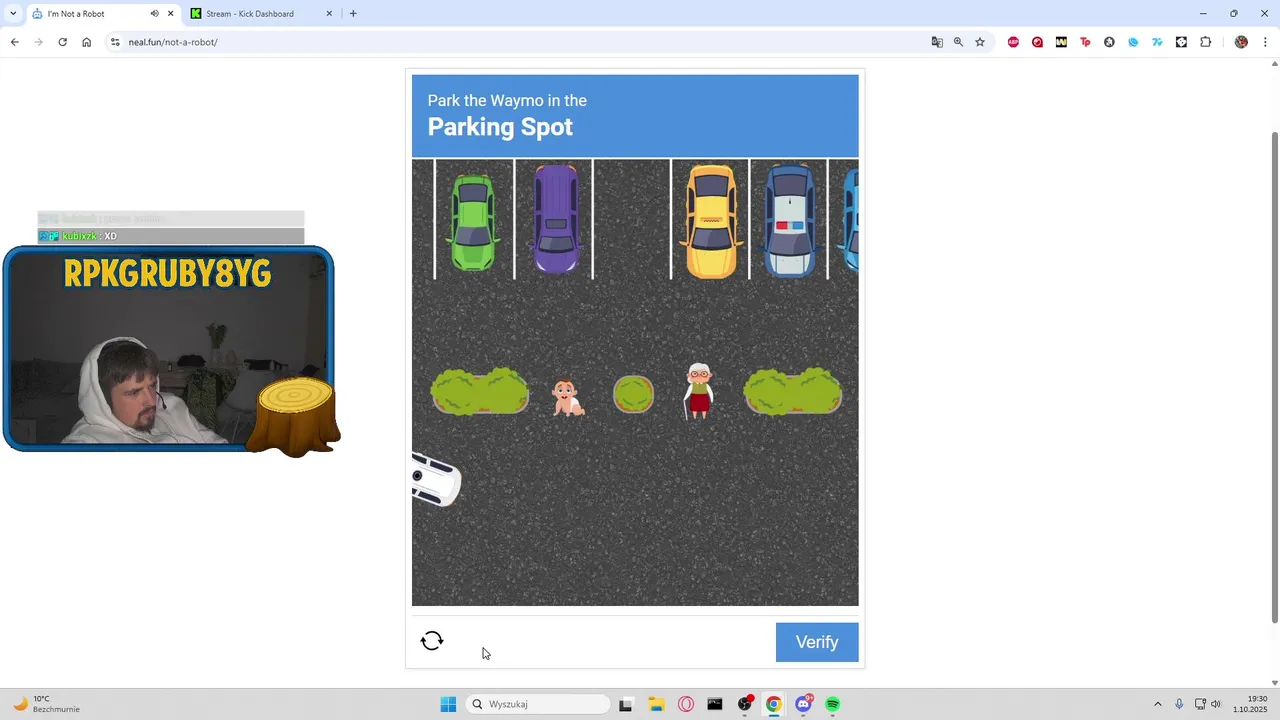
Task: Click the page vertical scrollbar
Action: (1274, 378)
